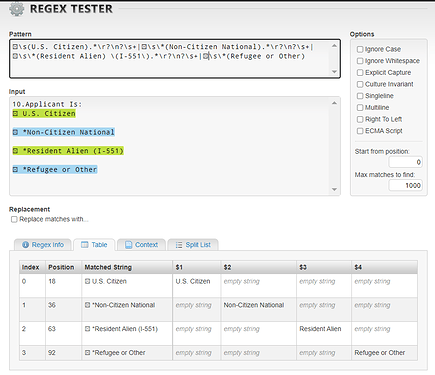Click scroll-up arrow in Pattern box

point(334,46)
